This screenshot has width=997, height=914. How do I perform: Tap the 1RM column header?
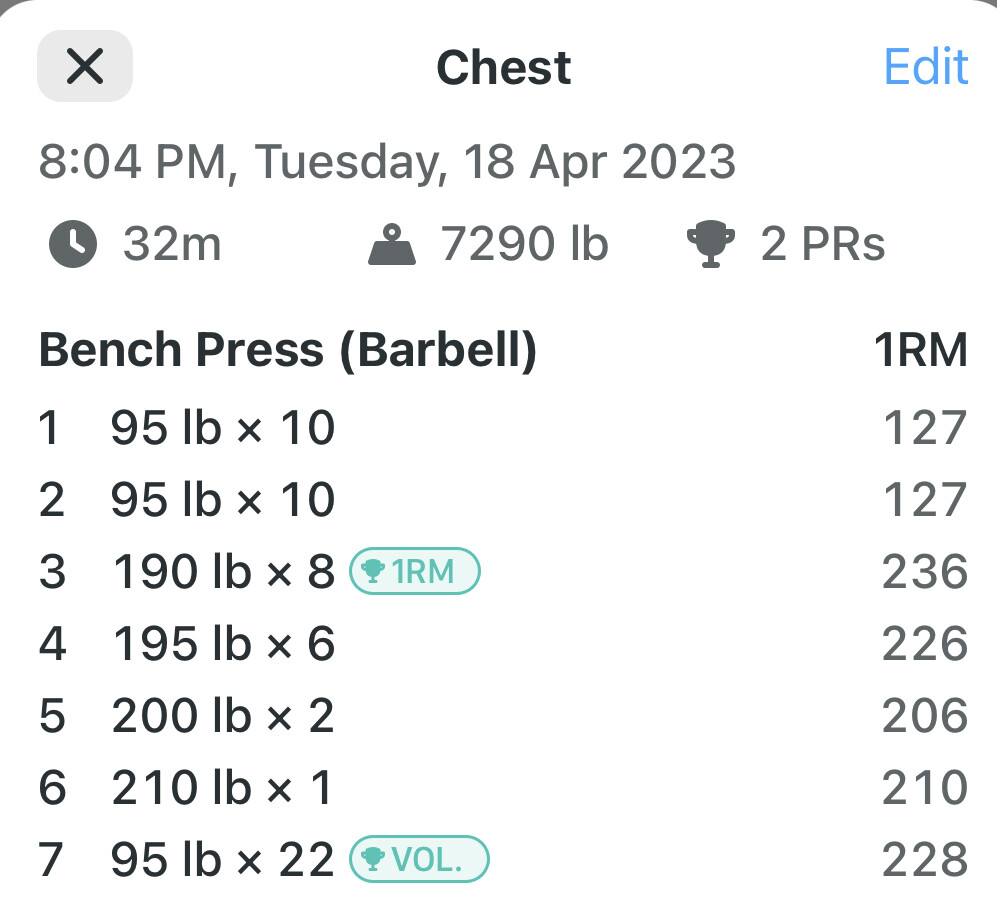[921, 350]
